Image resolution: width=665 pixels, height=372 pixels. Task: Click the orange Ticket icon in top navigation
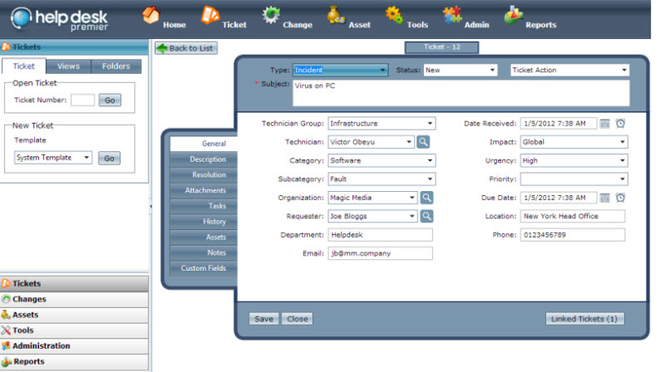210,15
